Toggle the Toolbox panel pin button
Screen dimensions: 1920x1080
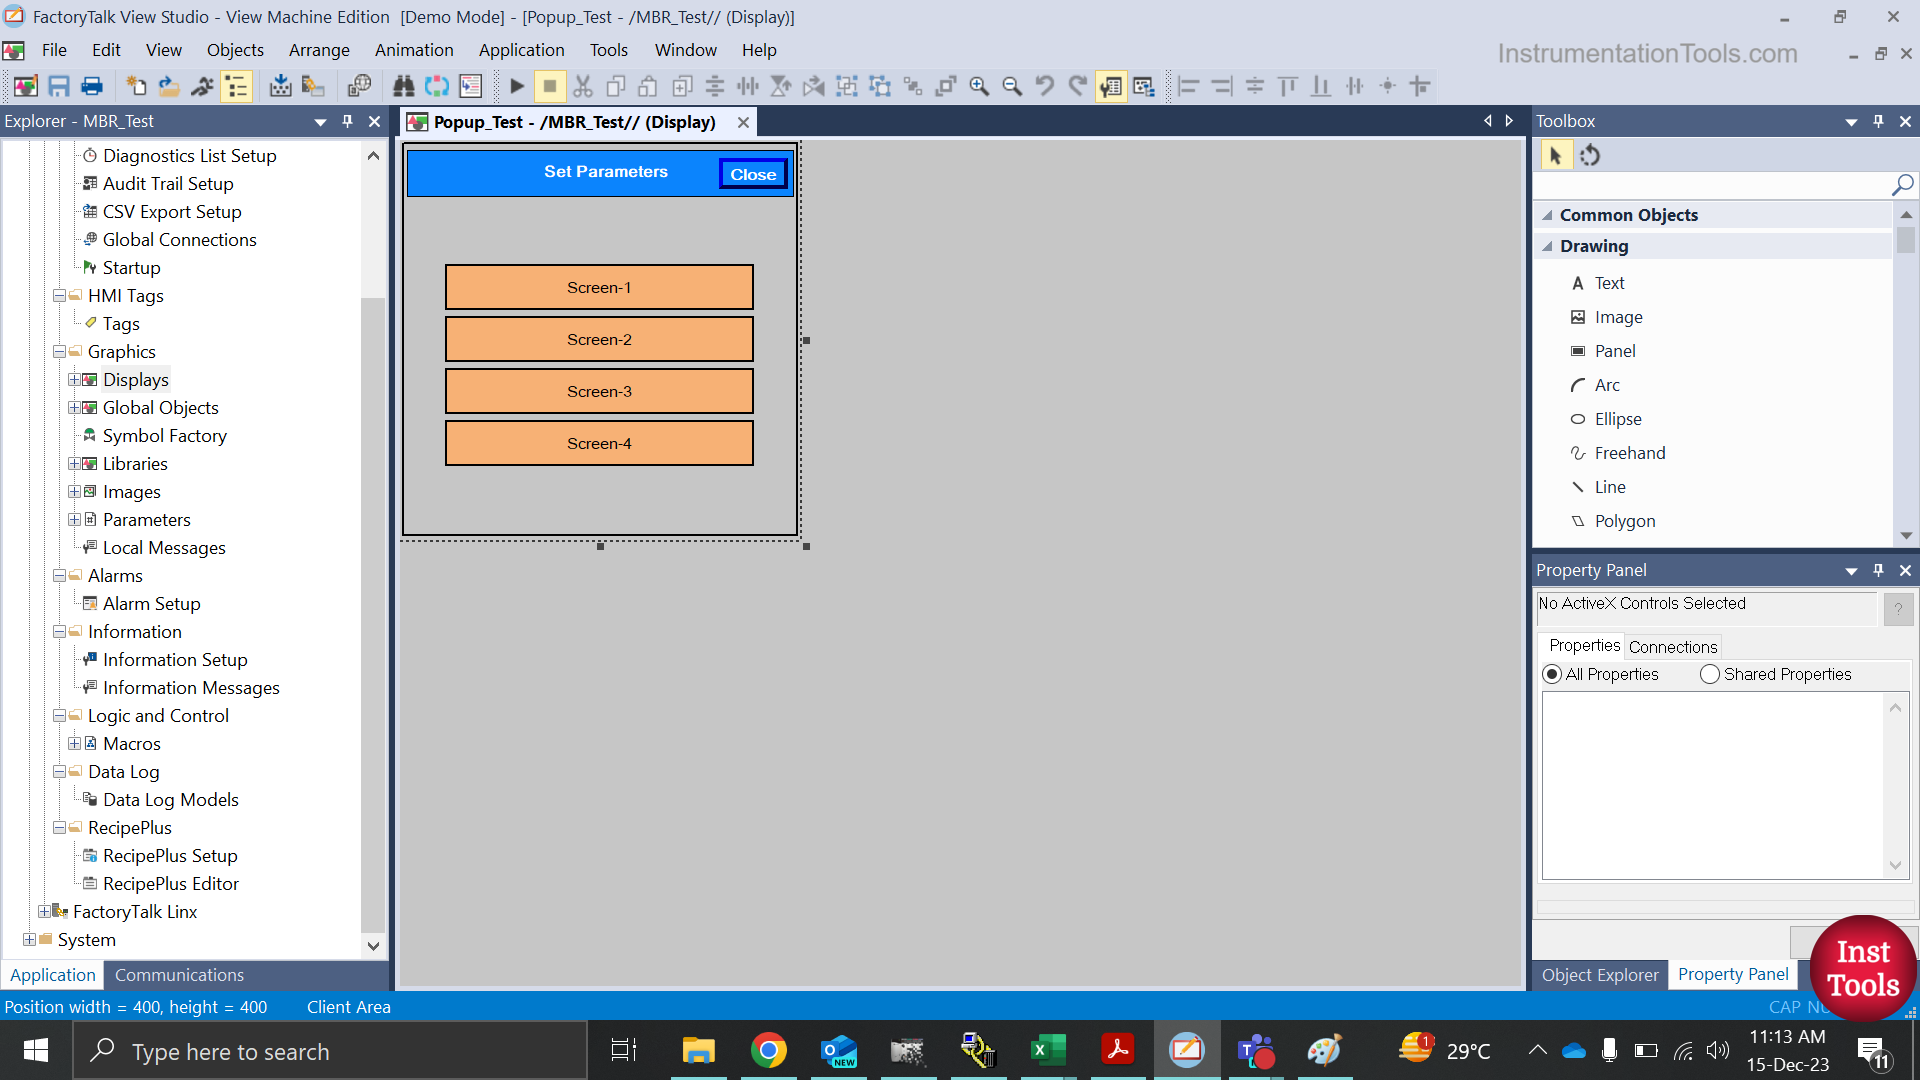[1878, 120]
